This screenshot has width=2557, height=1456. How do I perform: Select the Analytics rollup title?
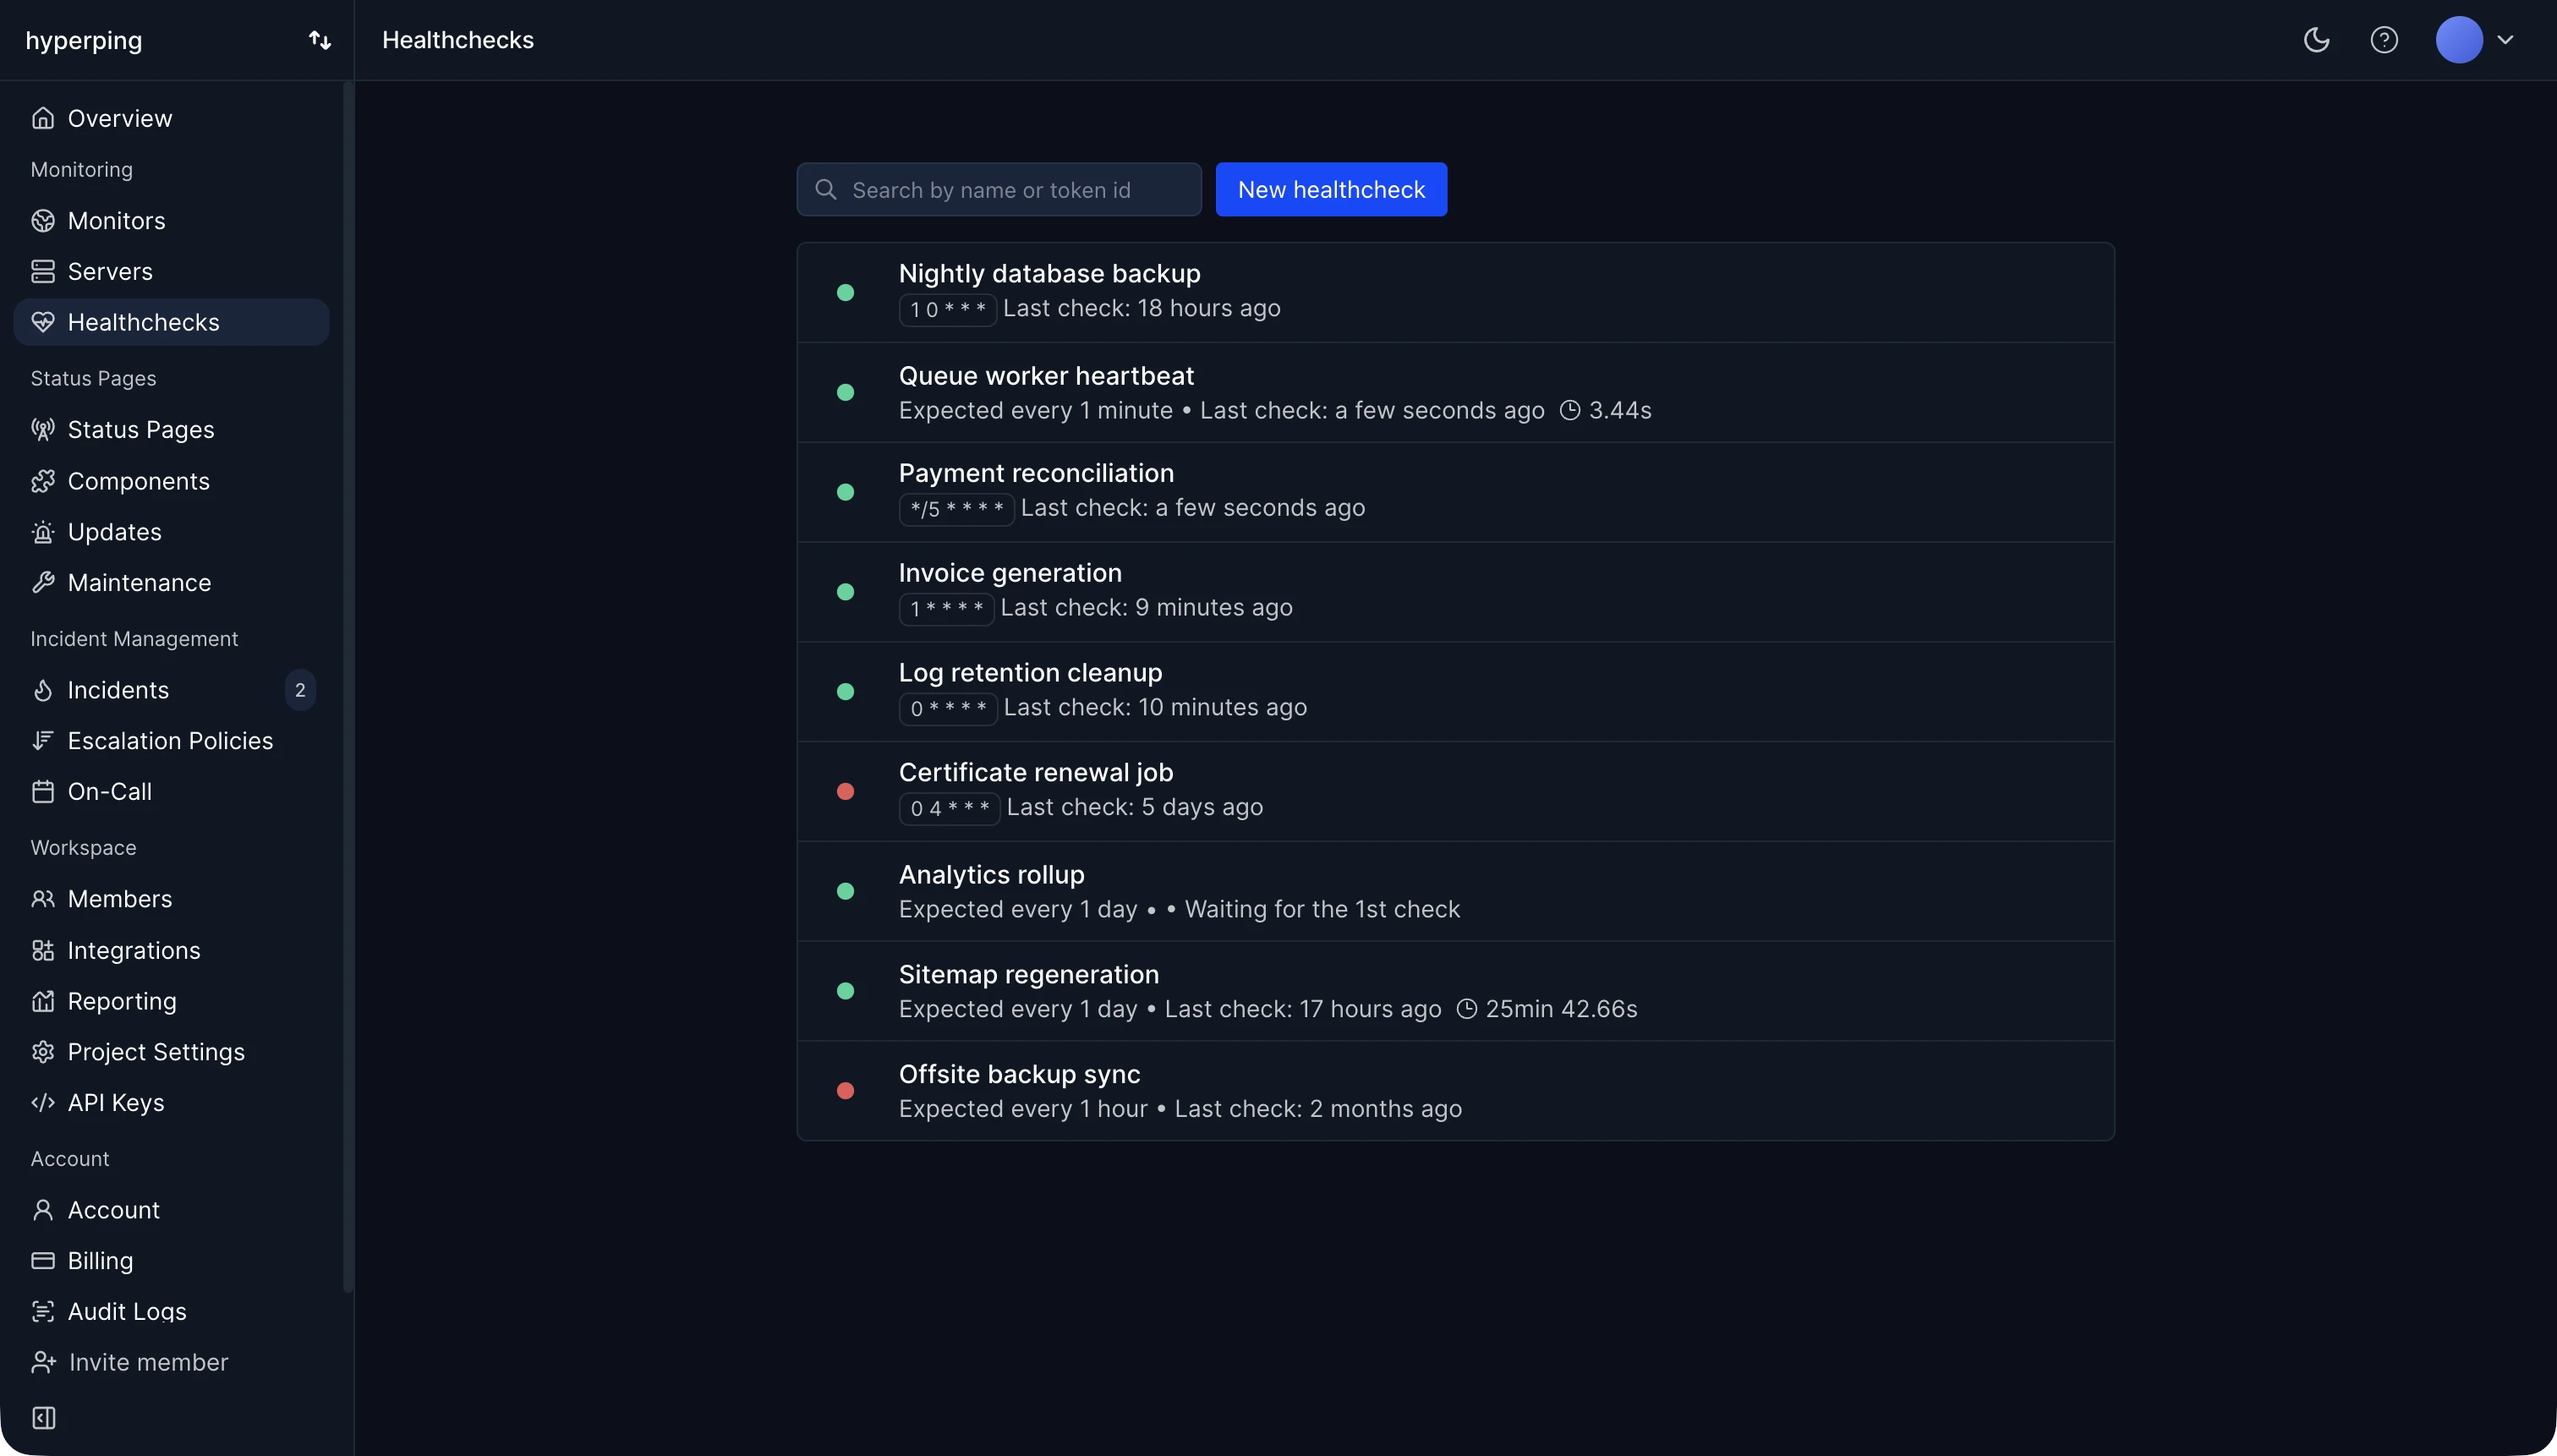click(x=991, y=874)
